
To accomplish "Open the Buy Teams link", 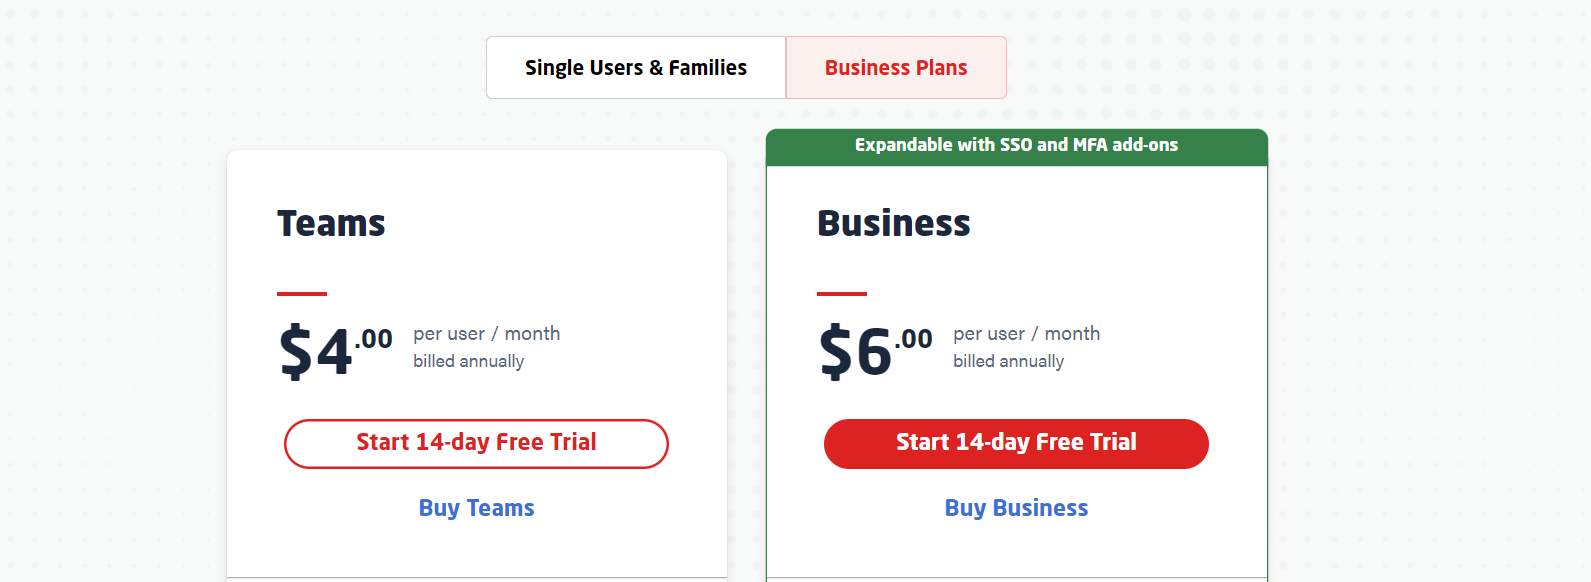I will coord(476,508).
